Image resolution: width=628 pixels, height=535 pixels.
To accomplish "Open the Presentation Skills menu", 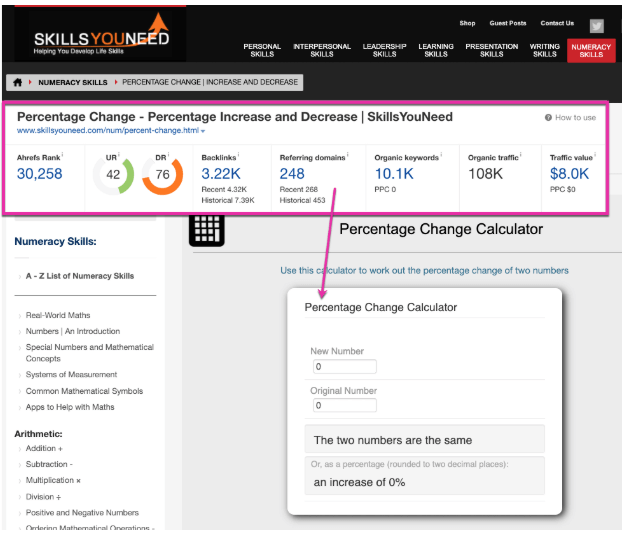I will click(492, 50).
